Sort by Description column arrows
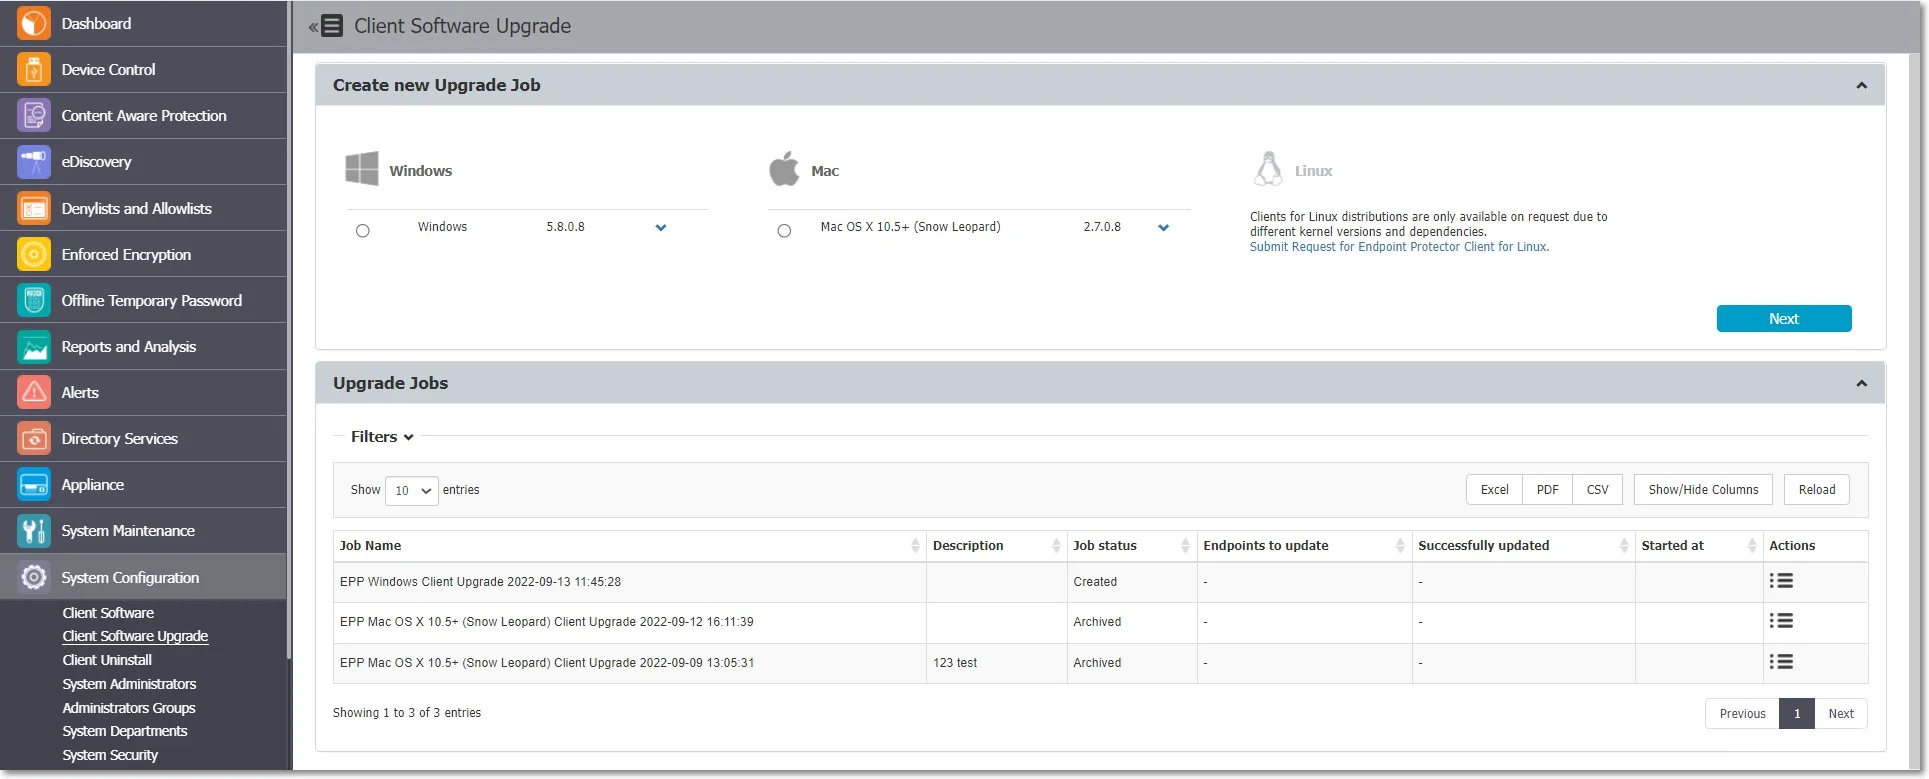This screenshot has height=779, width=1929. (1056, 545)
